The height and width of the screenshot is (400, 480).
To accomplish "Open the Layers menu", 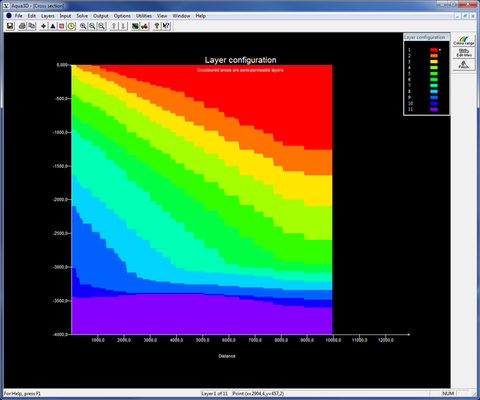I will coord(48,16).
